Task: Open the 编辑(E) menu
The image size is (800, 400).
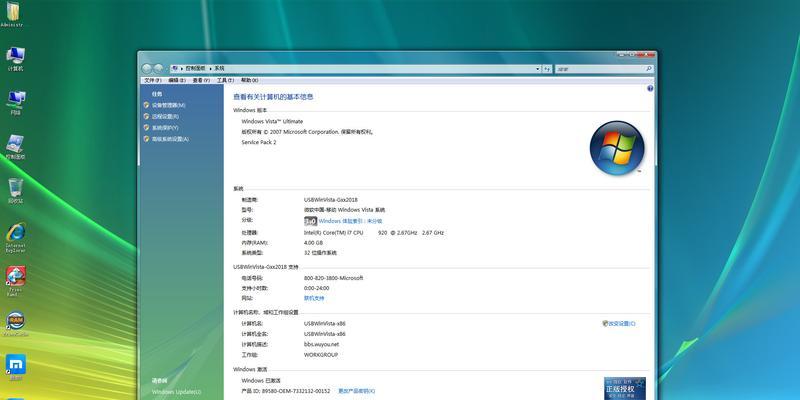Action: tap(177, 81)
